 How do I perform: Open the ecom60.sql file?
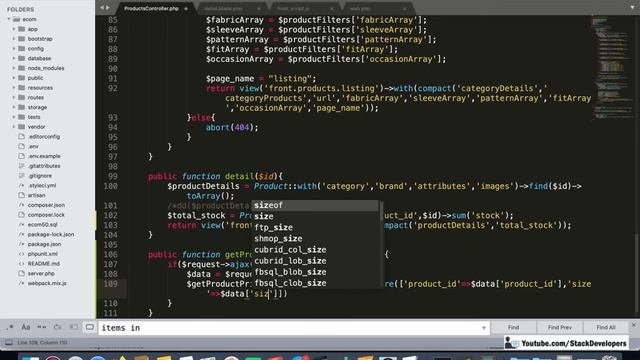[x=42, y=224]
